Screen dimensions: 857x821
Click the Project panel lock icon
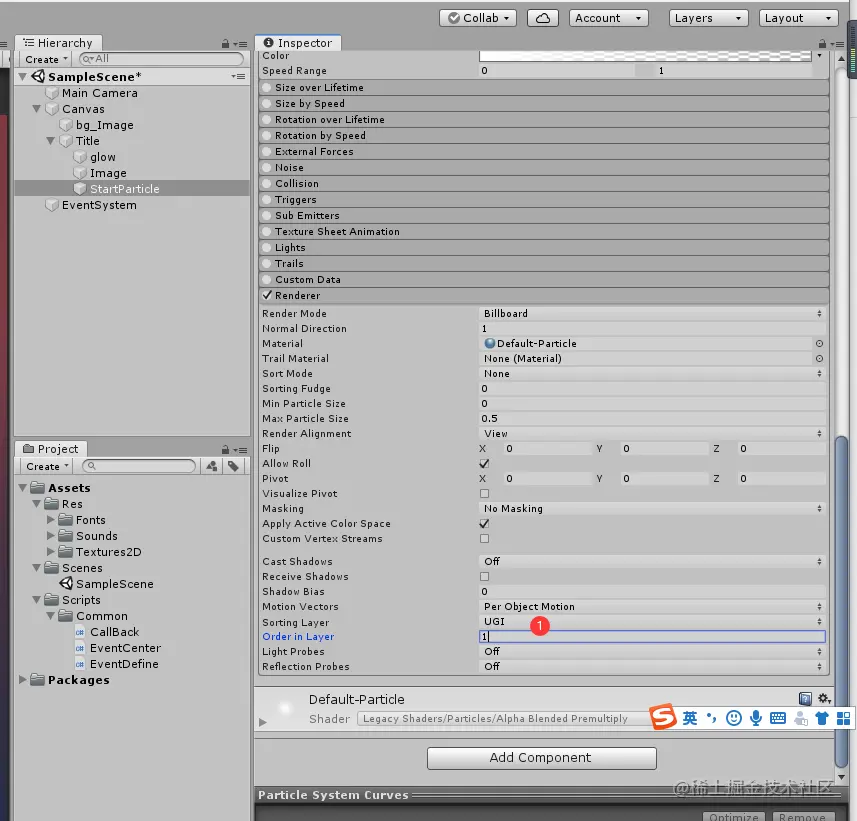(225, 449)
